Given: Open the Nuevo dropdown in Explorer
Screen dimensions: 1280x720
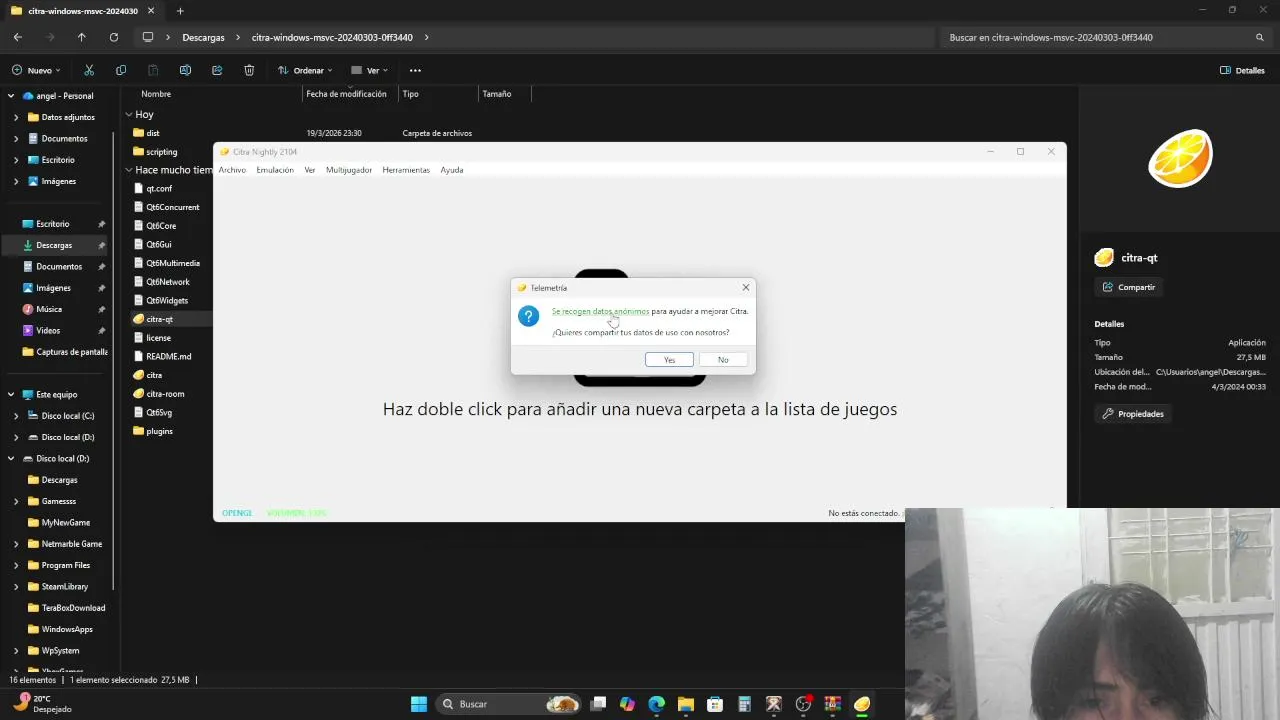Looking at the screenshot, I should pos(36,70).
